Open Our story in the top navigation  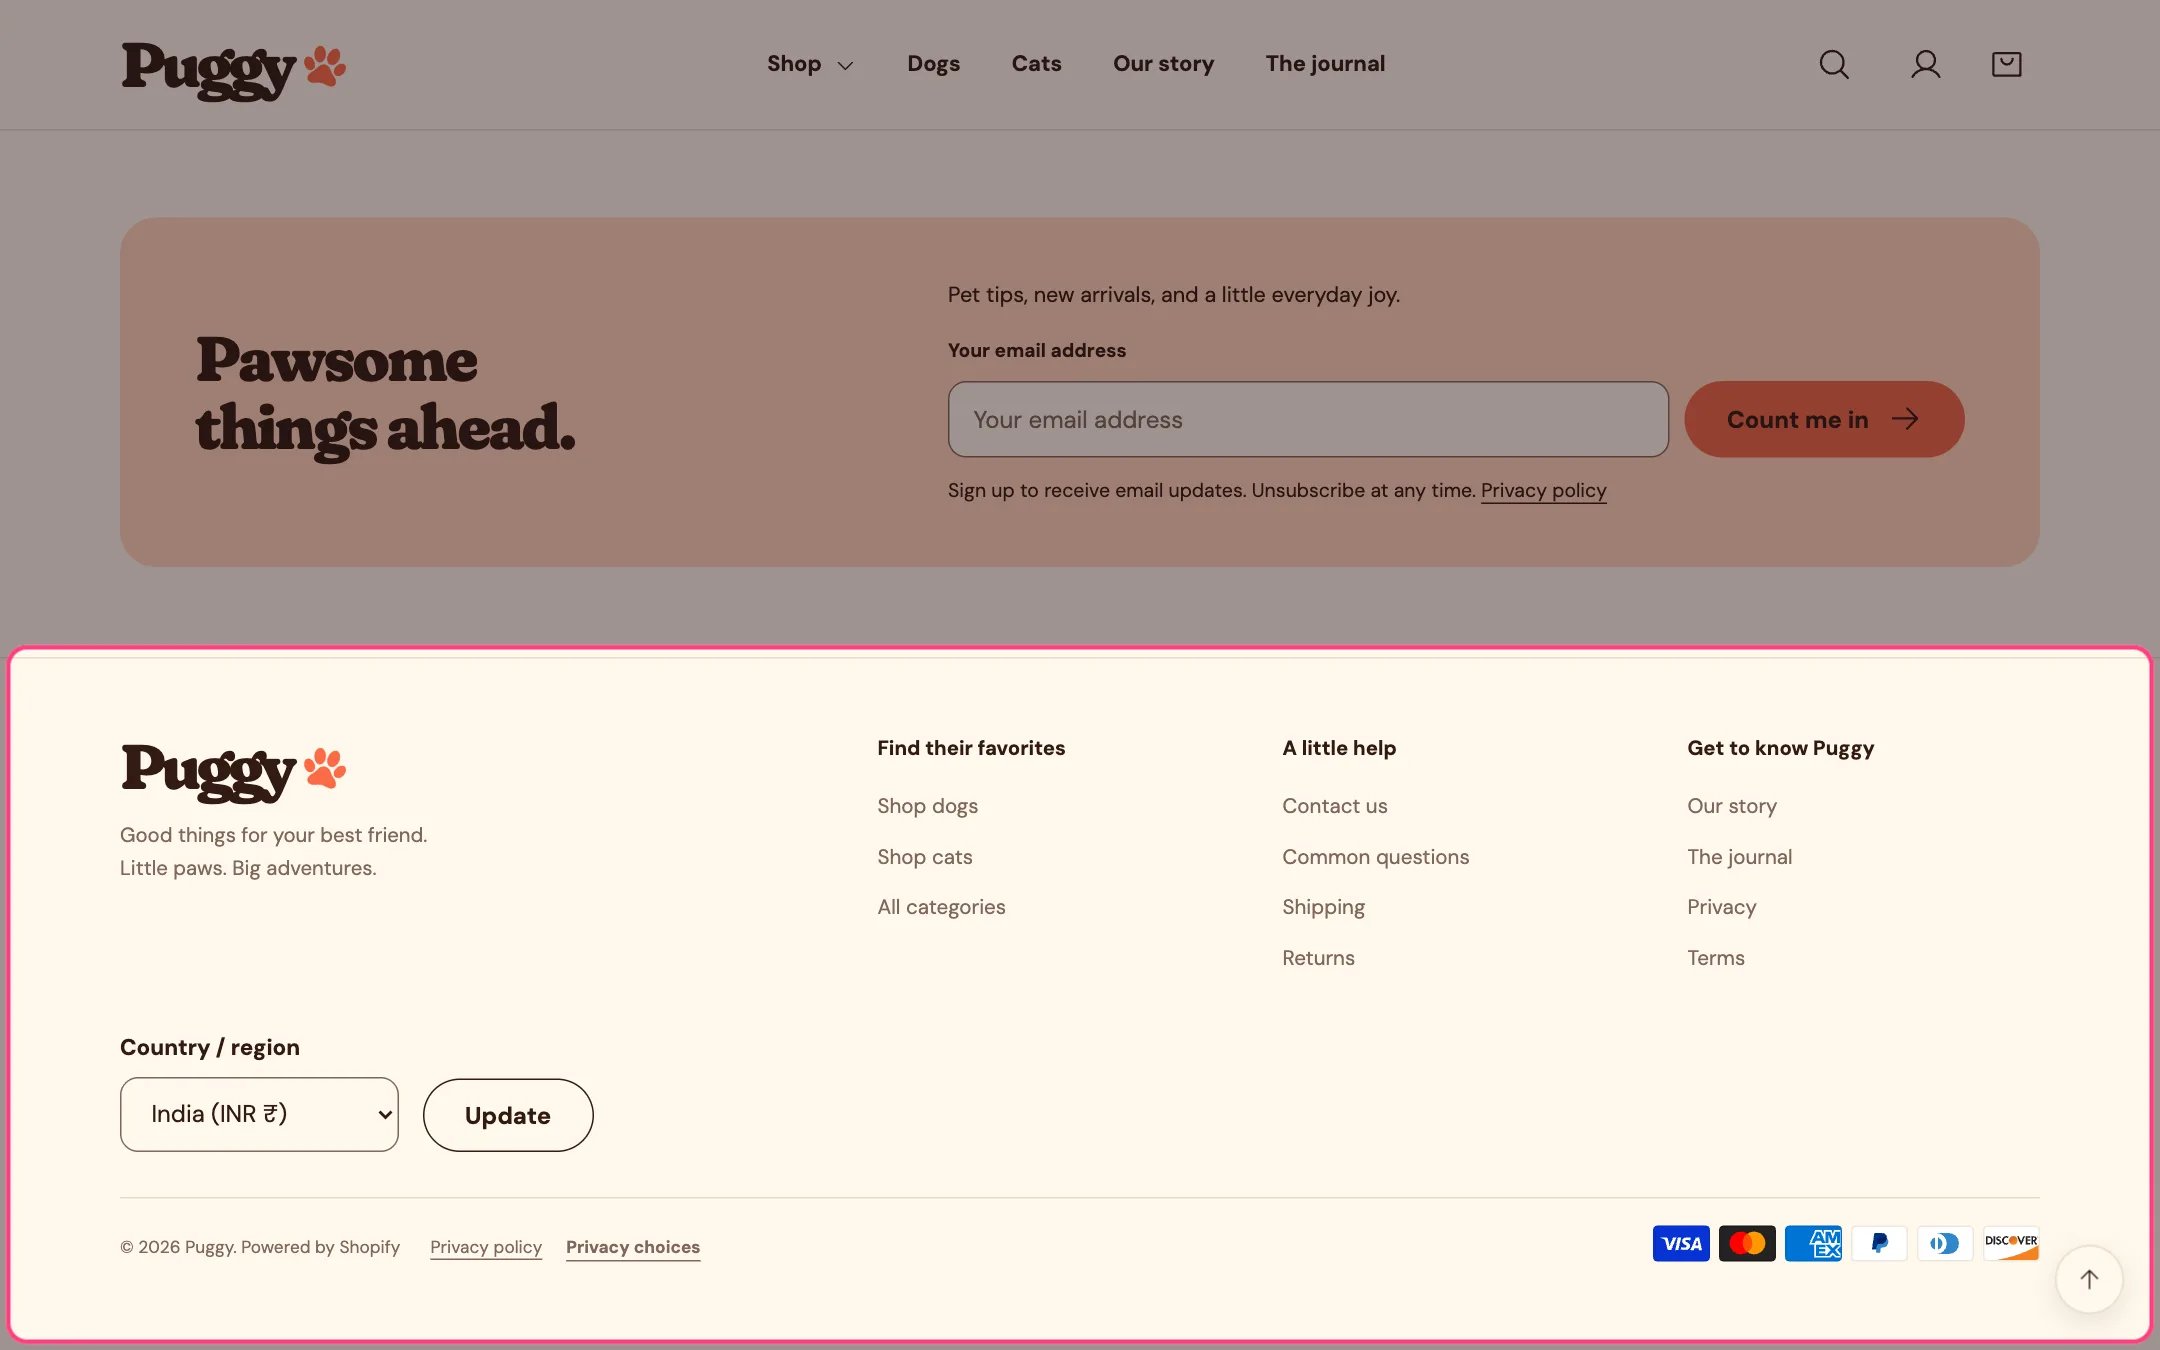[x=1163, y=64]
